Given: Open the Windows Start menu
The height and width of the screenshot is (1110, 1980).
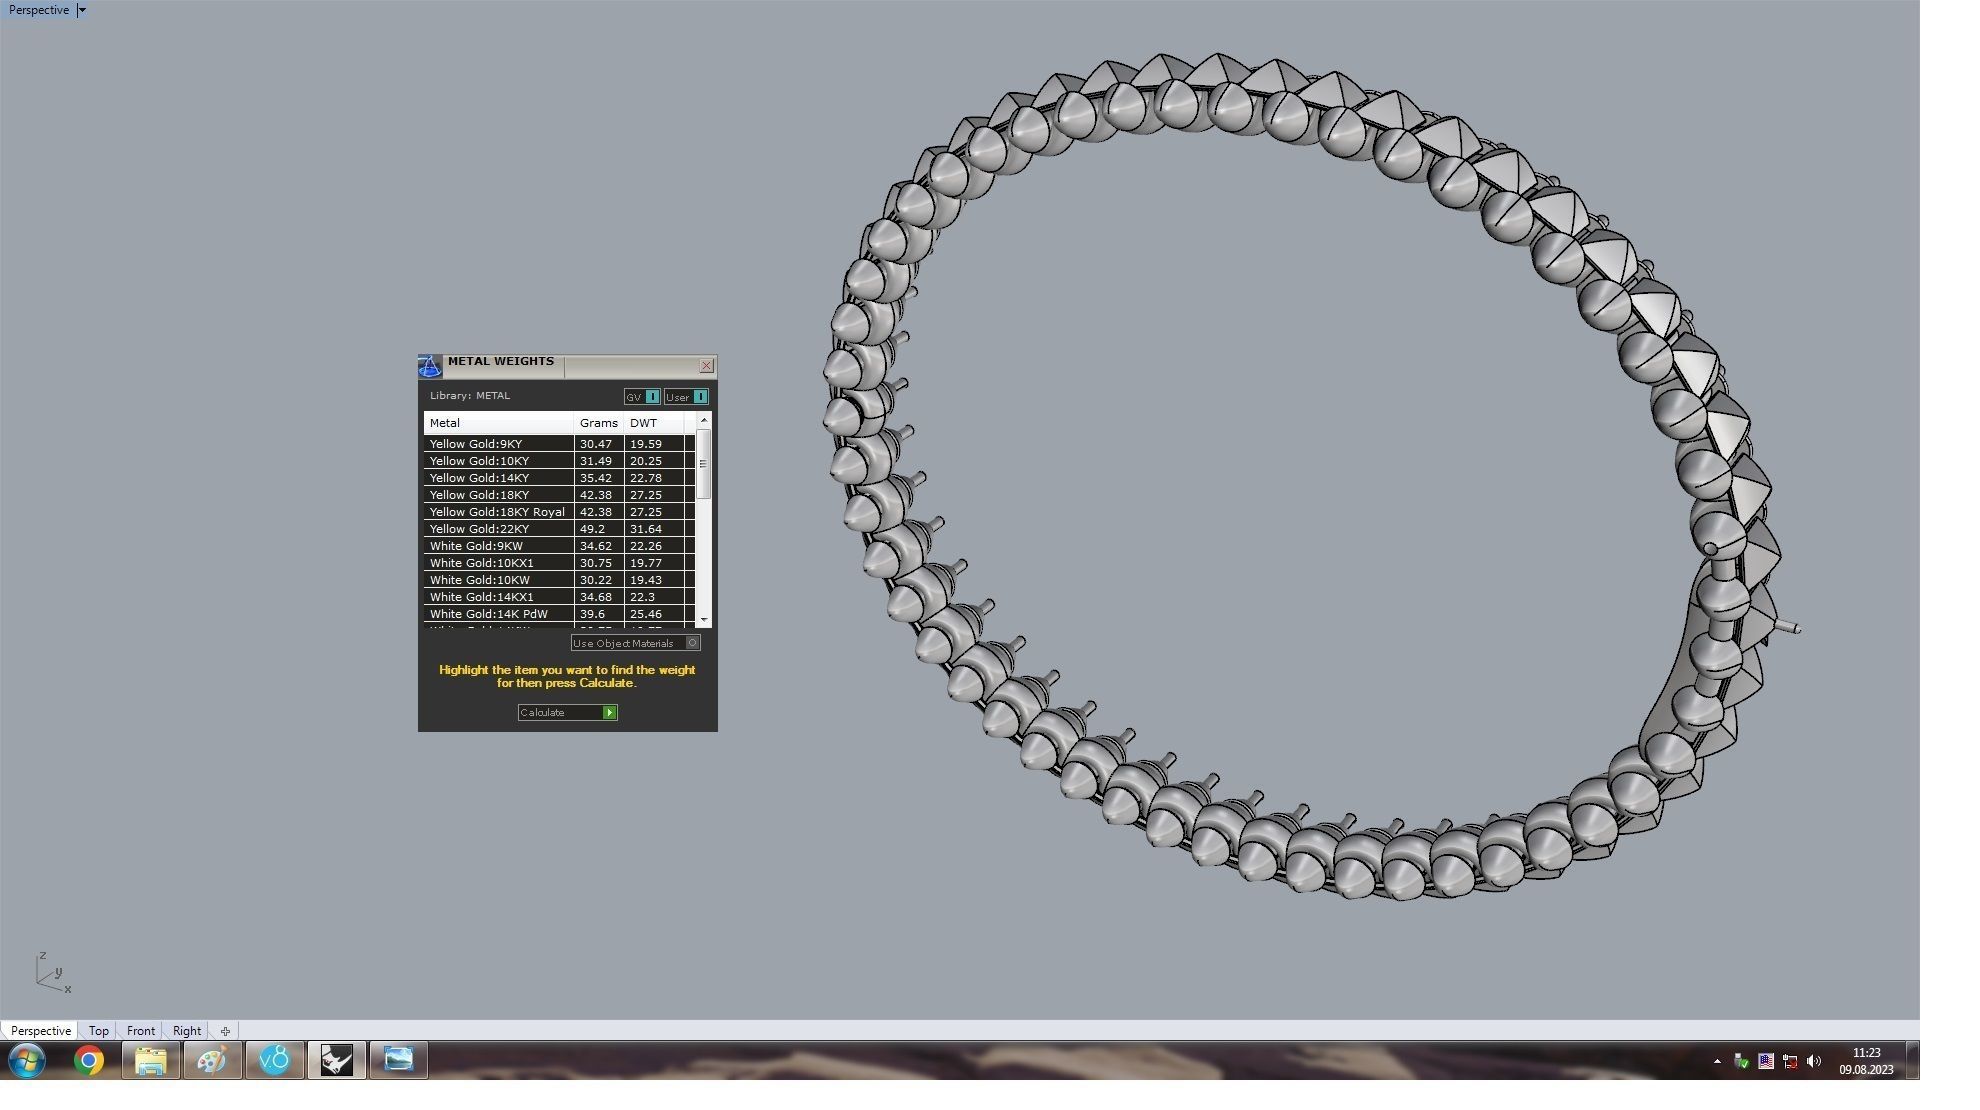Looking at the screenshot, I should pyautogui.click(x=27, y=1061).
